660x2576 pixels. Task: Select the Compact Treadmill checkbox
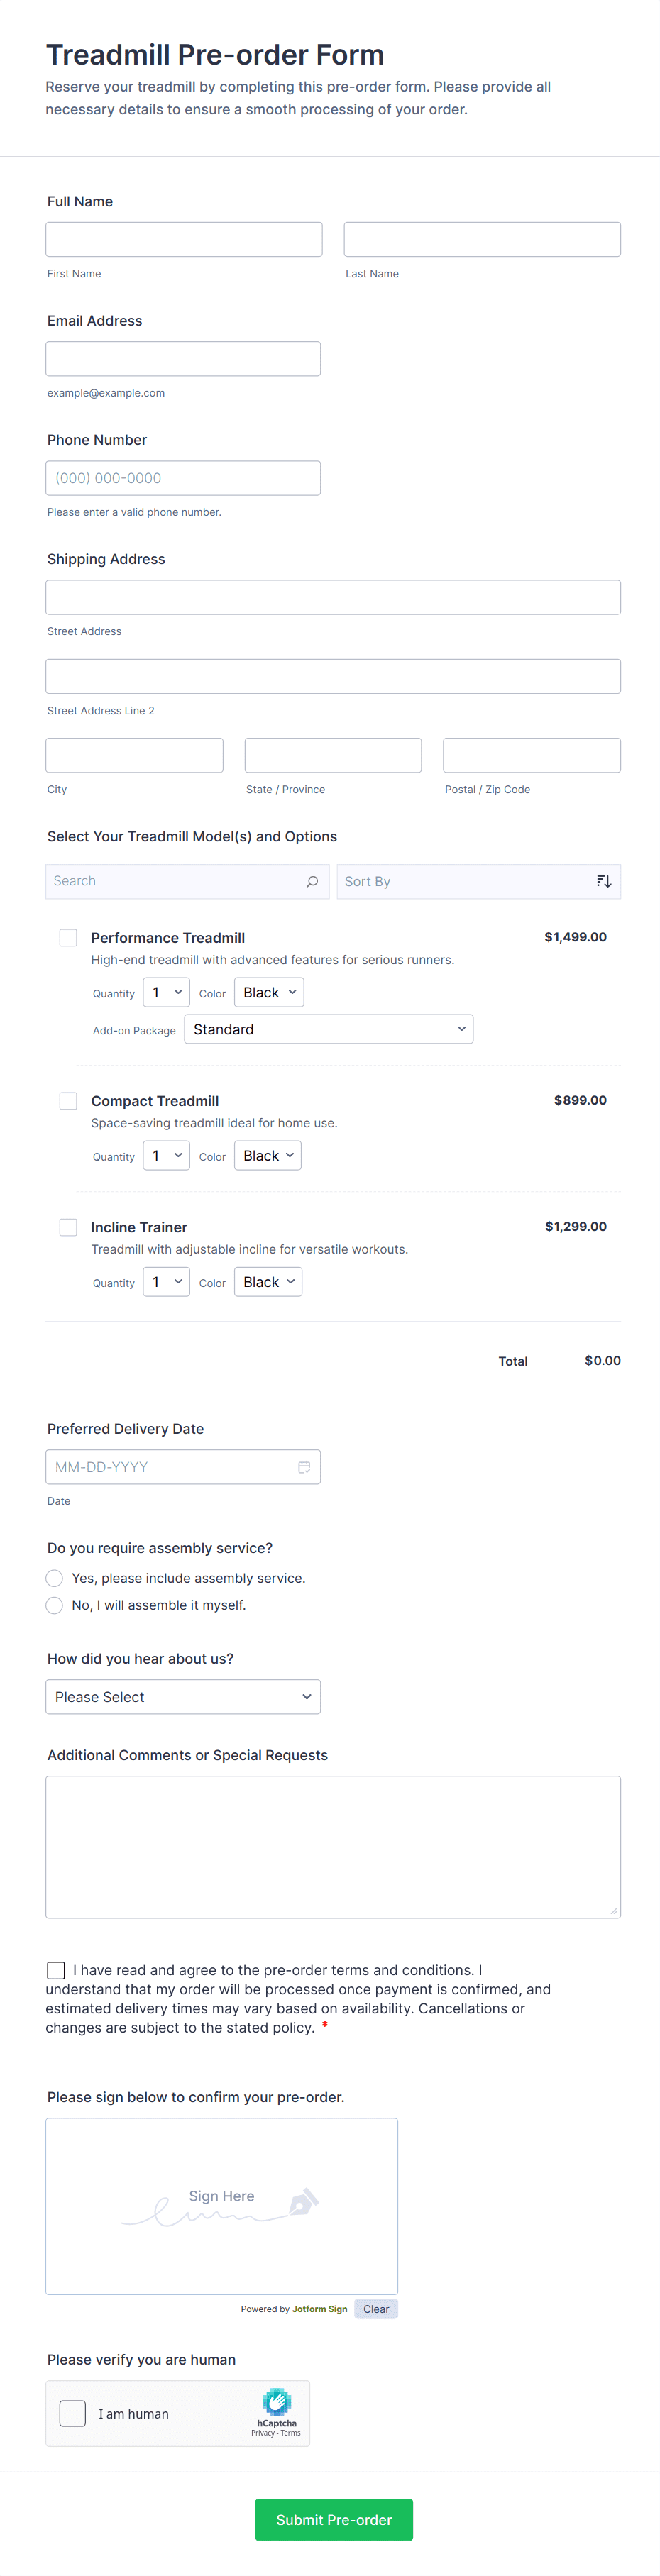[x=68, y=1100]
